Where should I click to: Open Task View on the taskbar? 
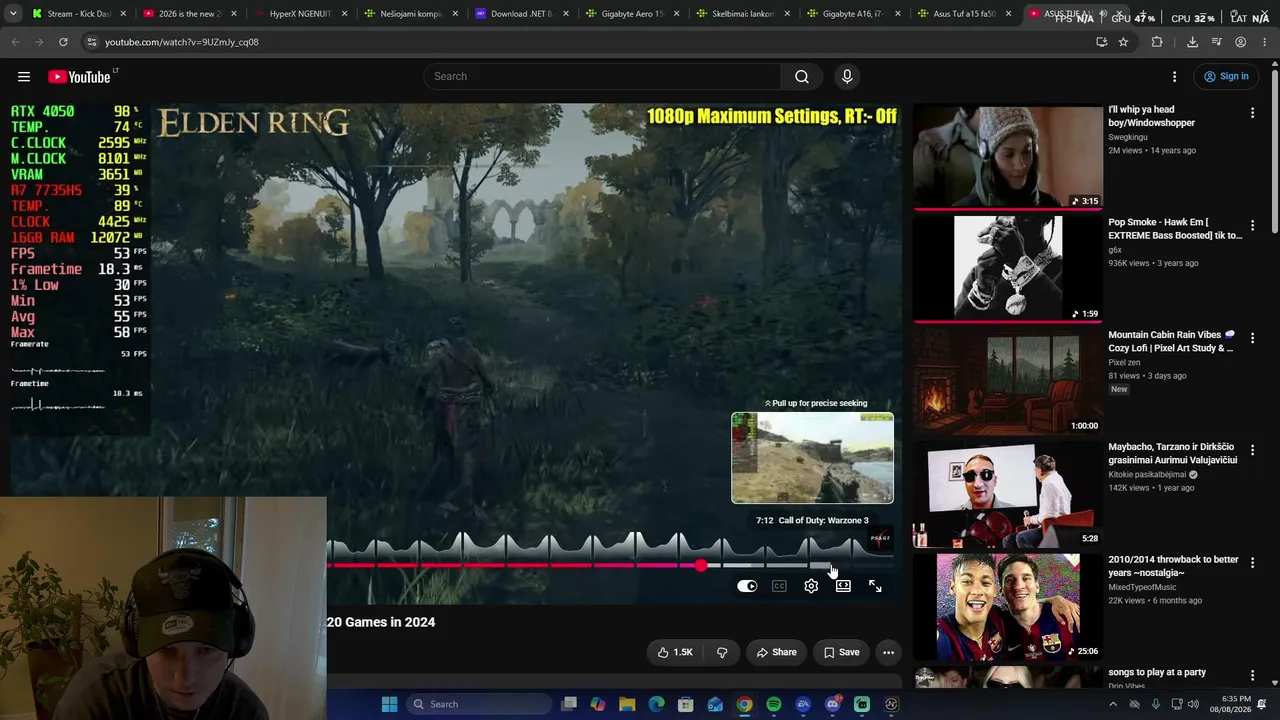pyautogui.click(x=568, y=704)
